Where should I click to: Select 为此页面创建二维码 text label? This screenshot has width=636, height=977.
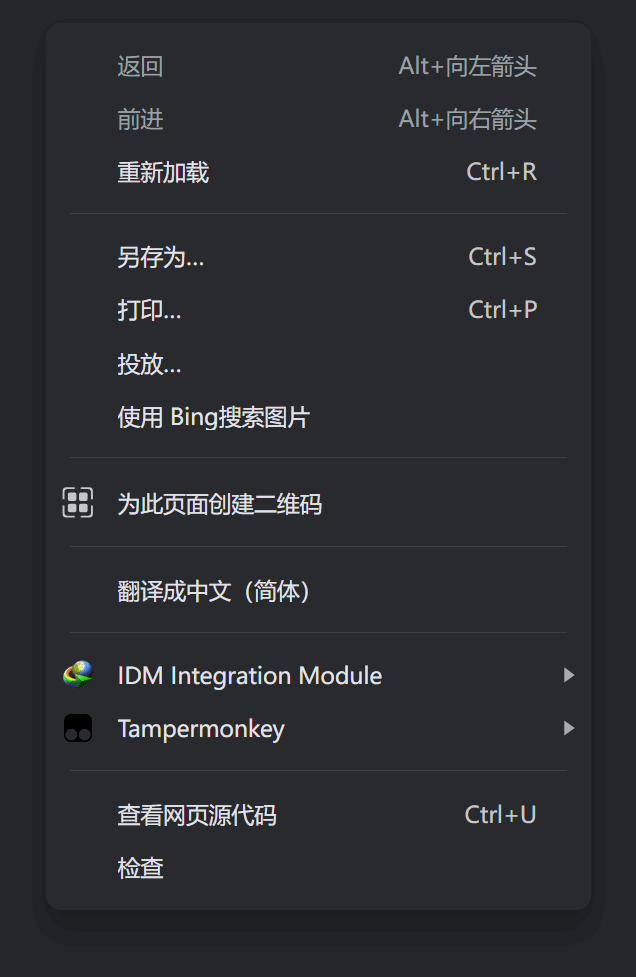(220, 504)
